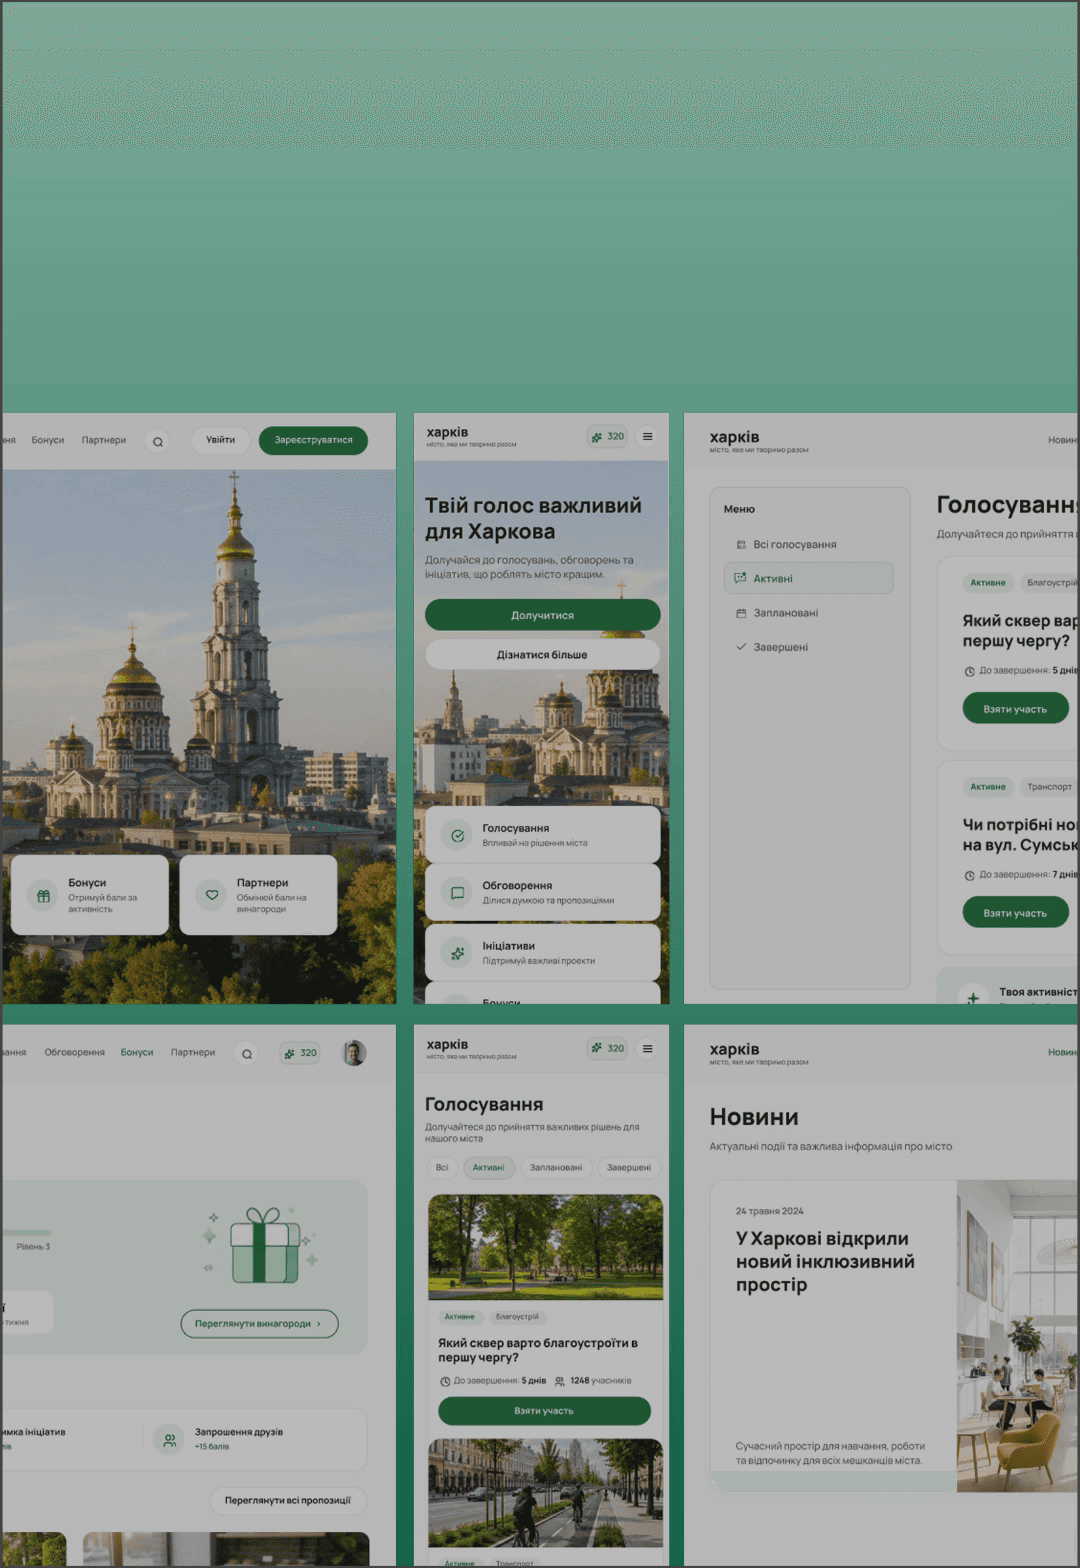Open the park photo on the mobile voting card
The height and width of the screenshot is (1568, 1080).
(x=546, y=1247)
